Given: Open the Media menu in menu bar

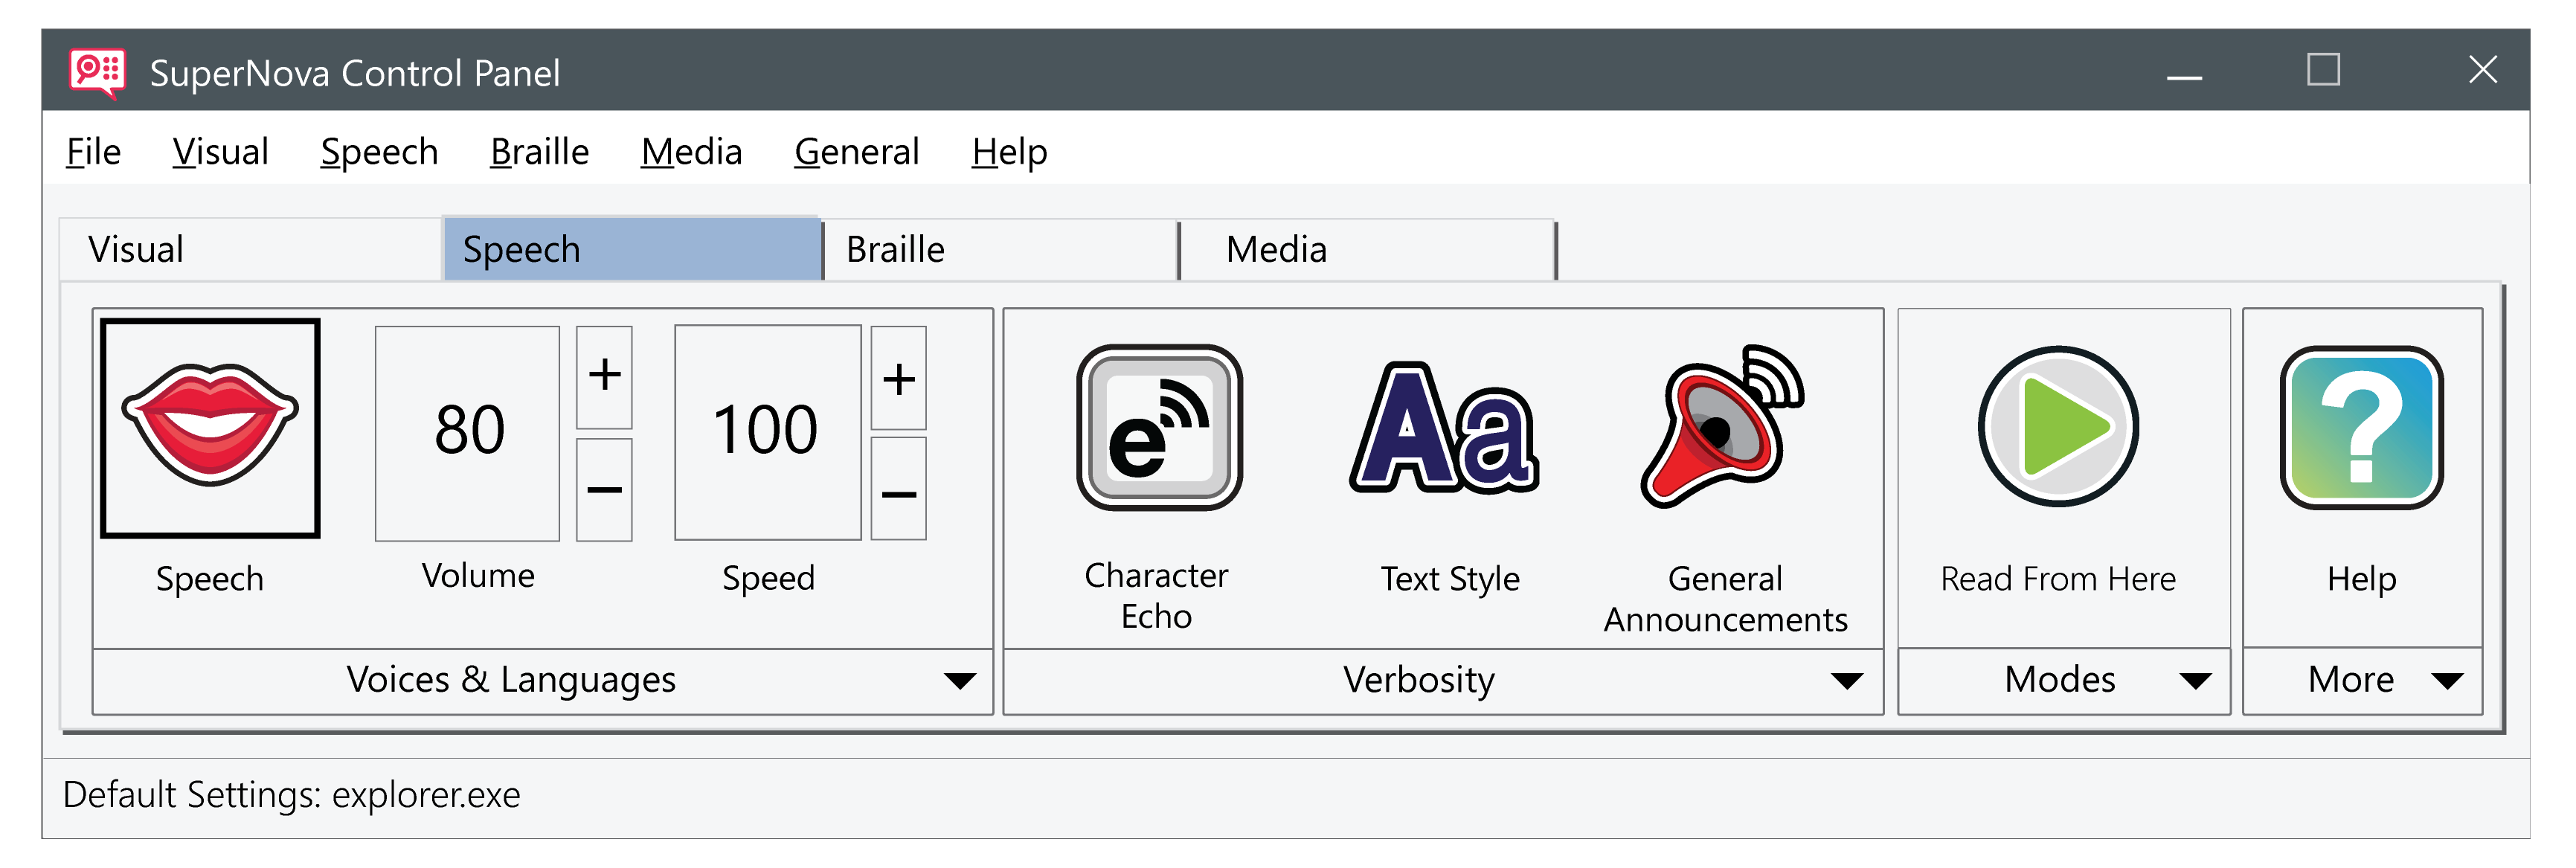Looking at the screenshot, I should pyautogui.click(x=691, y=152).
